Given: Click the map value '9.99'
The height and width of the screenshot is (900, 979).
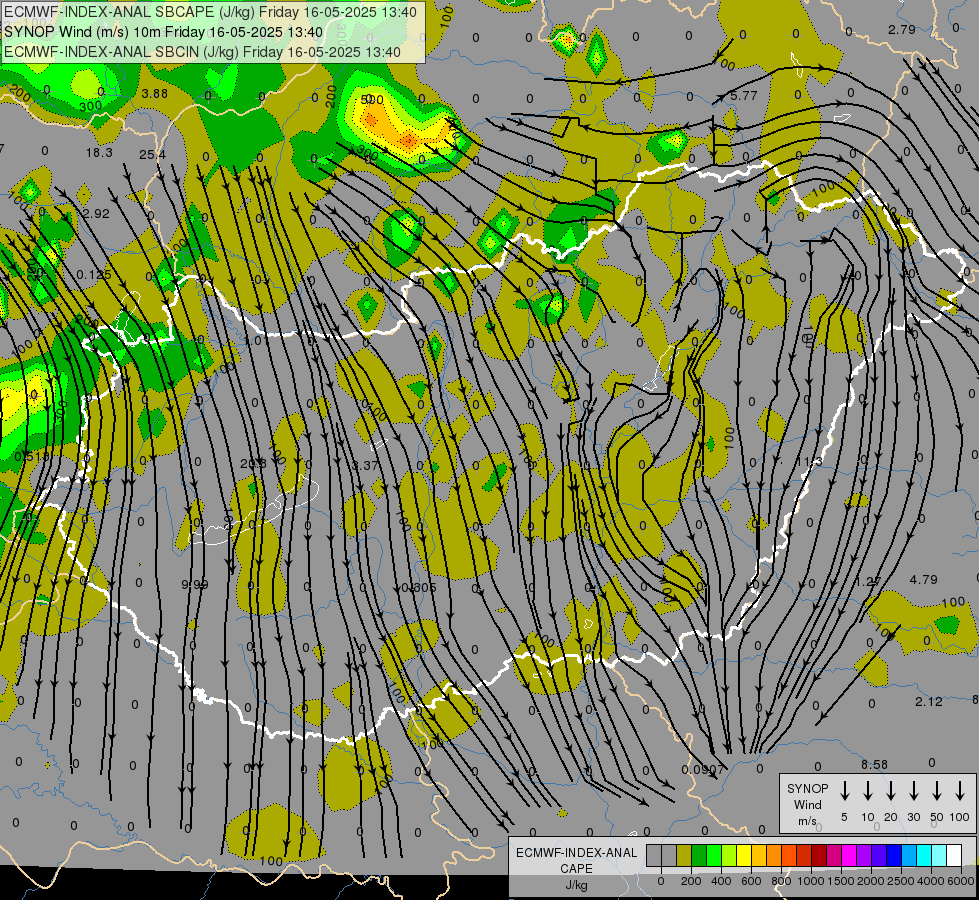Looking at the screenshot, I should 195,585.
